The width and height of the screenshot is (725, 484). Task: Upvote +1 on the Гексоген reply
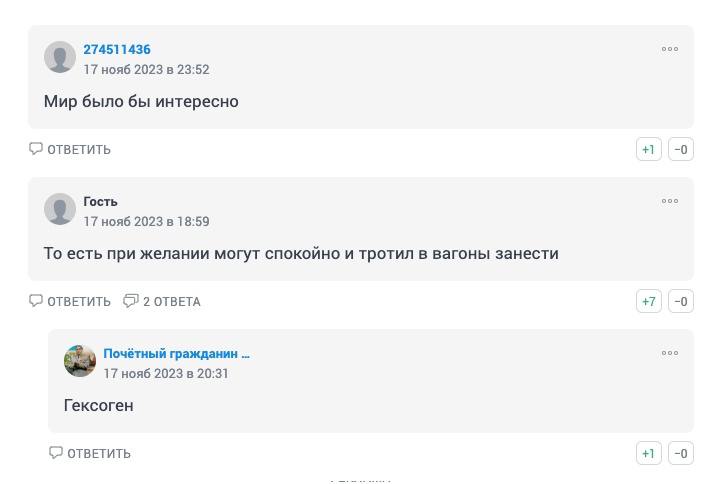(x=649, y=453)
